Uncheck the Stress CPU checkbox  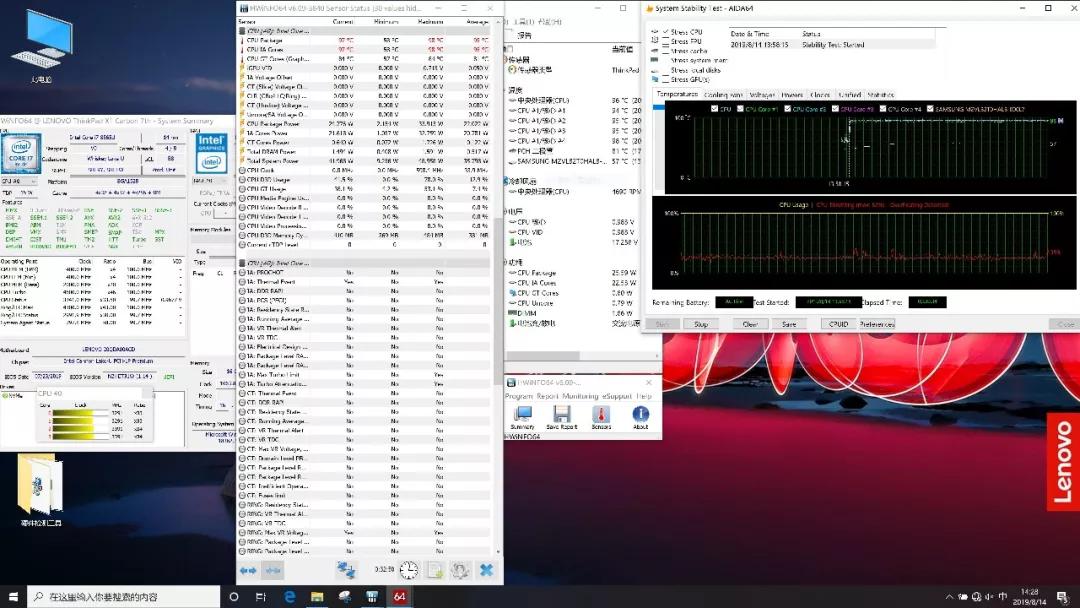[x=664, y=32]
